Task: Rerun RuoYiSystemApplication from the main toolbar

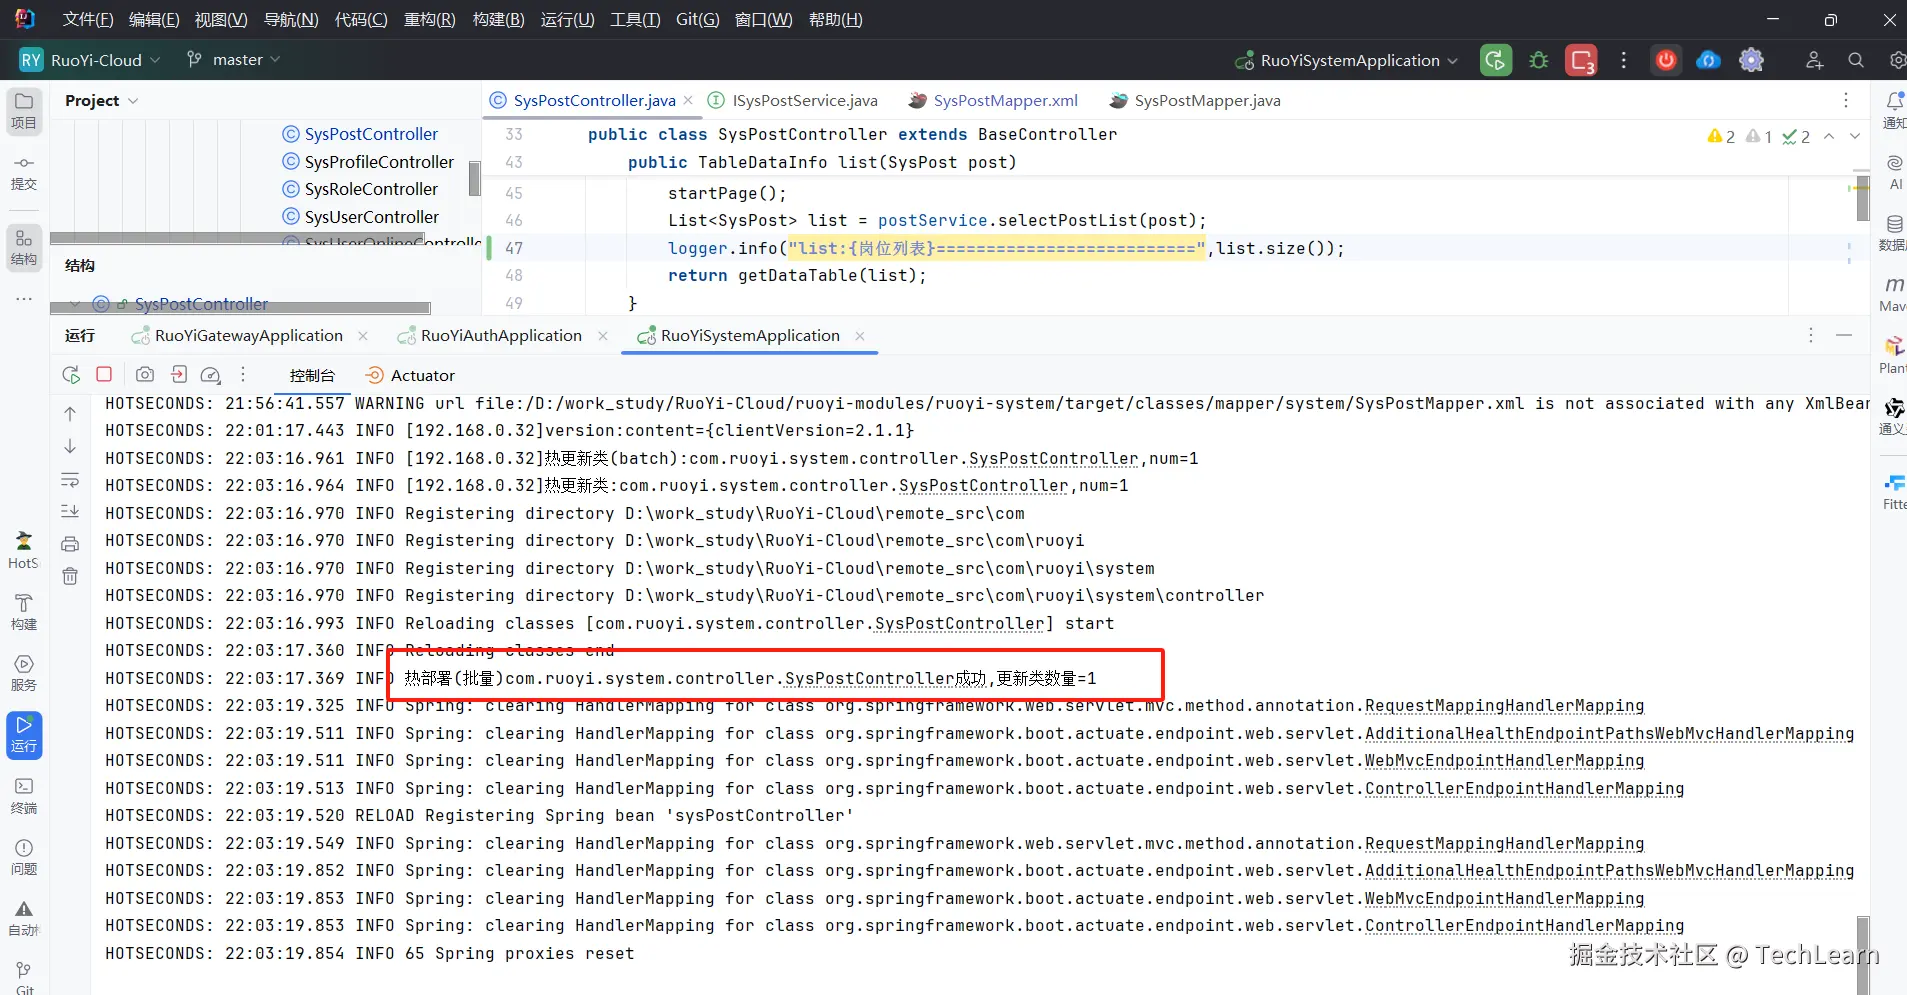Action: (1496, 60)
